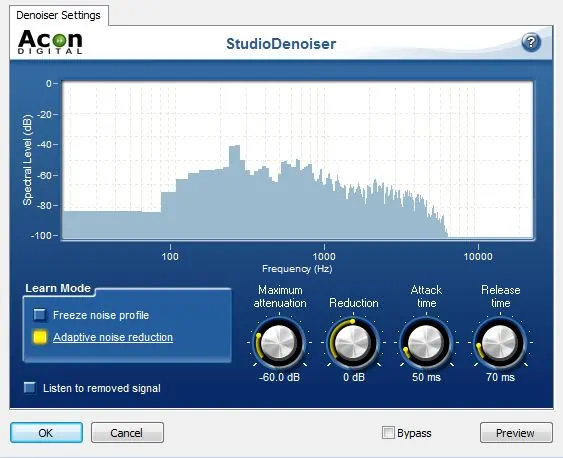Viewport: 563px width, 458px height.
Task: Select the Denoiser Settings tab
Action: tap(59, 15)
